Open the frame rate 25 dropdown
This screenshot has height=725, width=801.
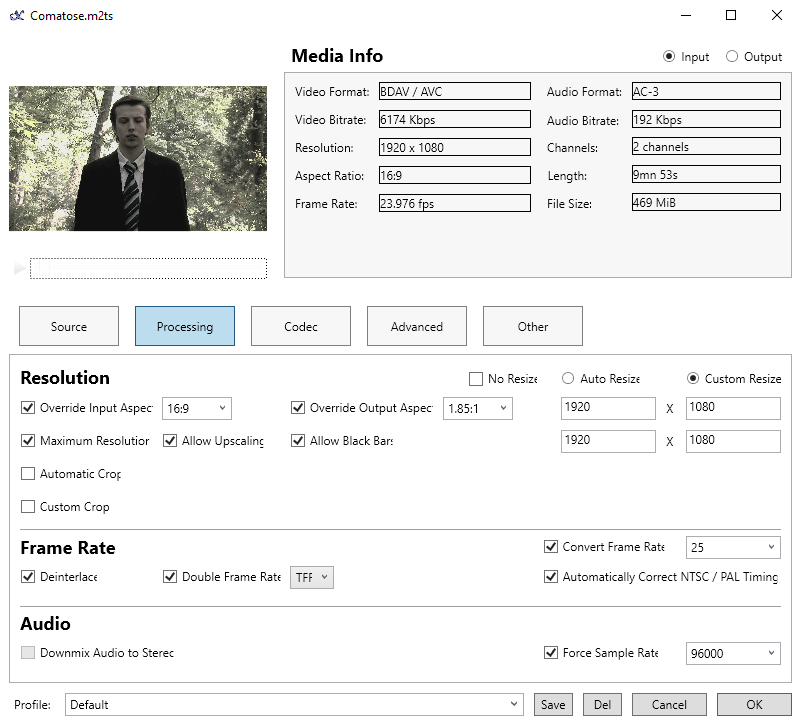point(732,548)
